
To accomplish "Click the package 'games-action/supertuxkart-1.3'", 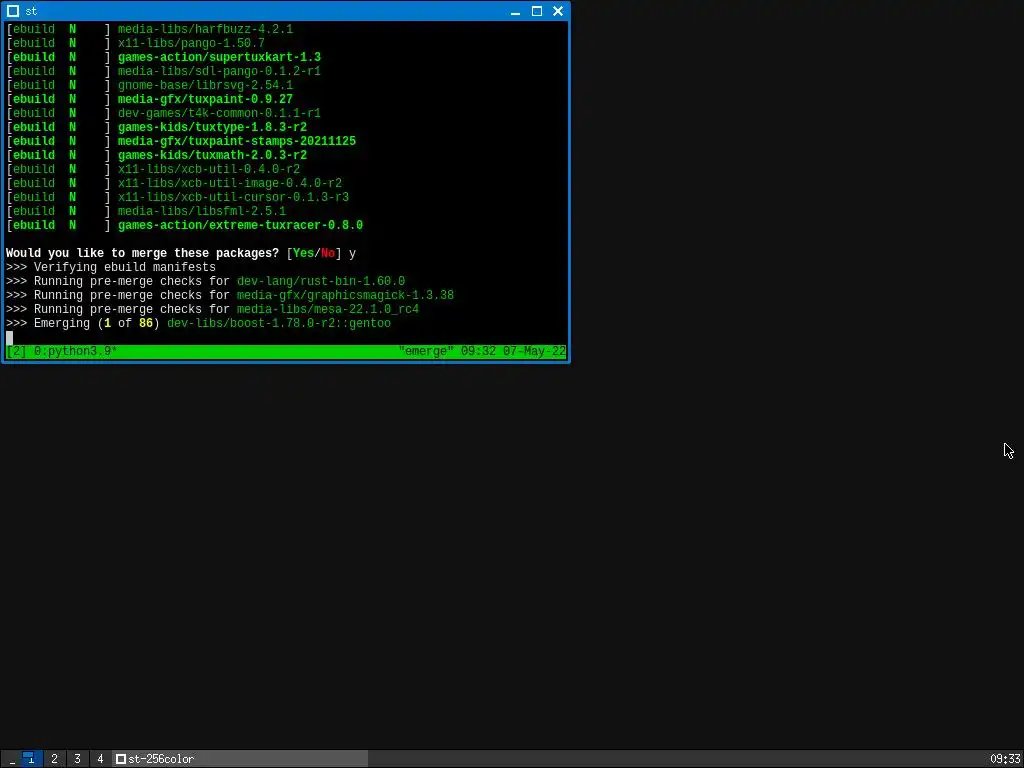I will [x=219, y=57].
